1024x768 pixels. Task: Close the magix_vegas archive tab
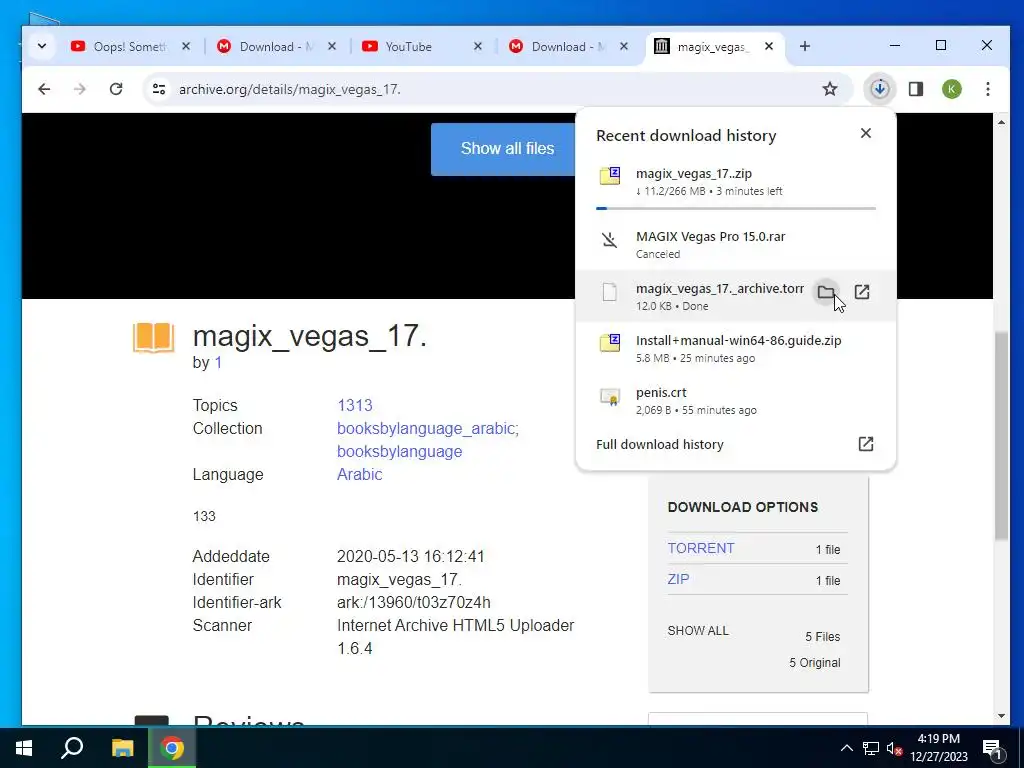click(769, 46)
